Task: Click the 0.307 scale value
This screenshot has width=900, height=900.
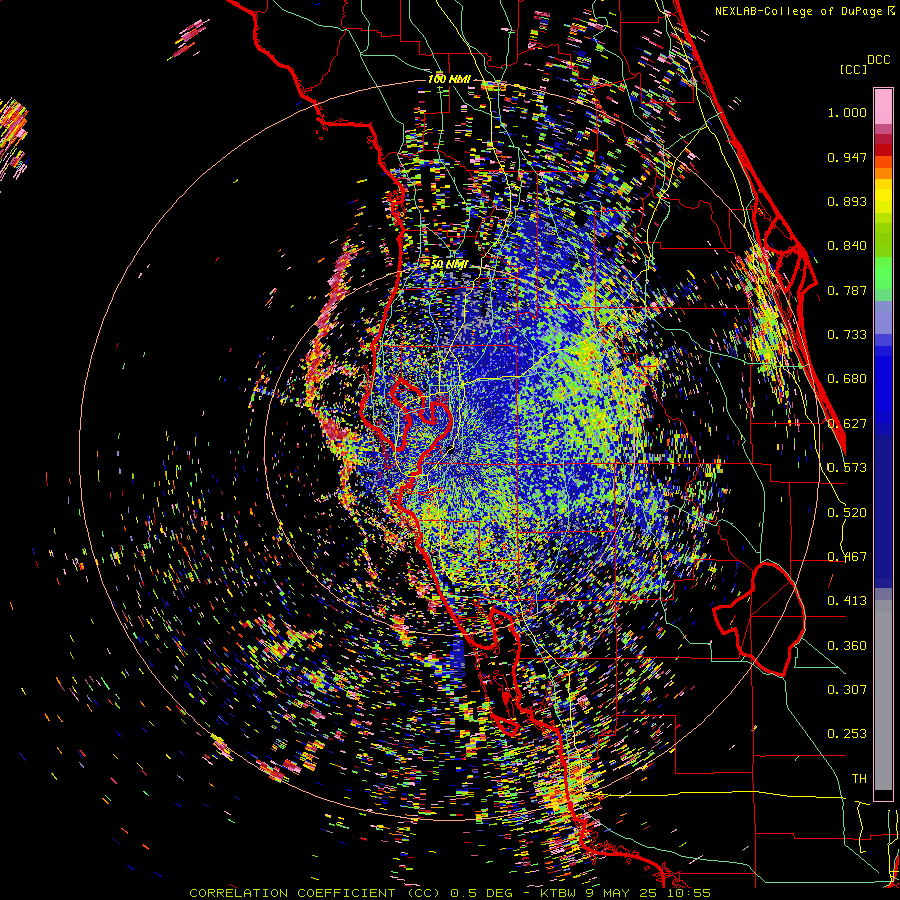Action: click(x=847, y=690)
